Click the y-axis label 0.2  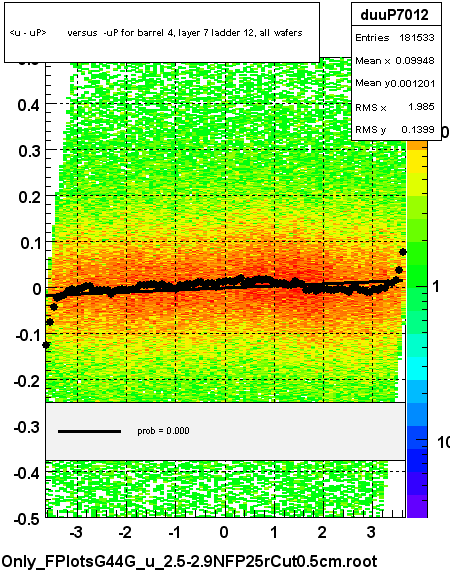29,197
